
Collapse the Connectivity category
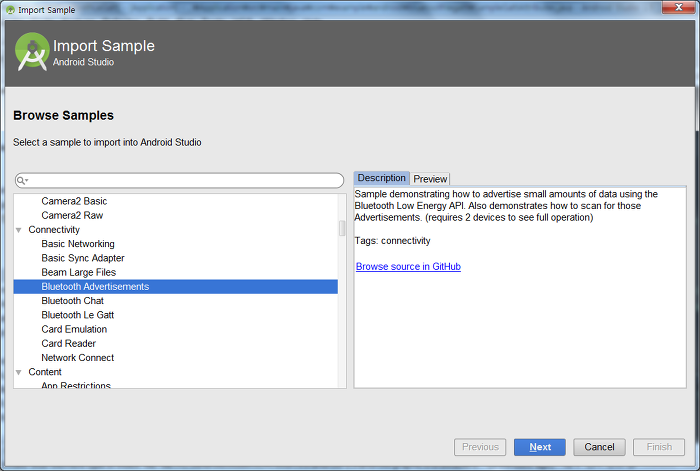18,230
